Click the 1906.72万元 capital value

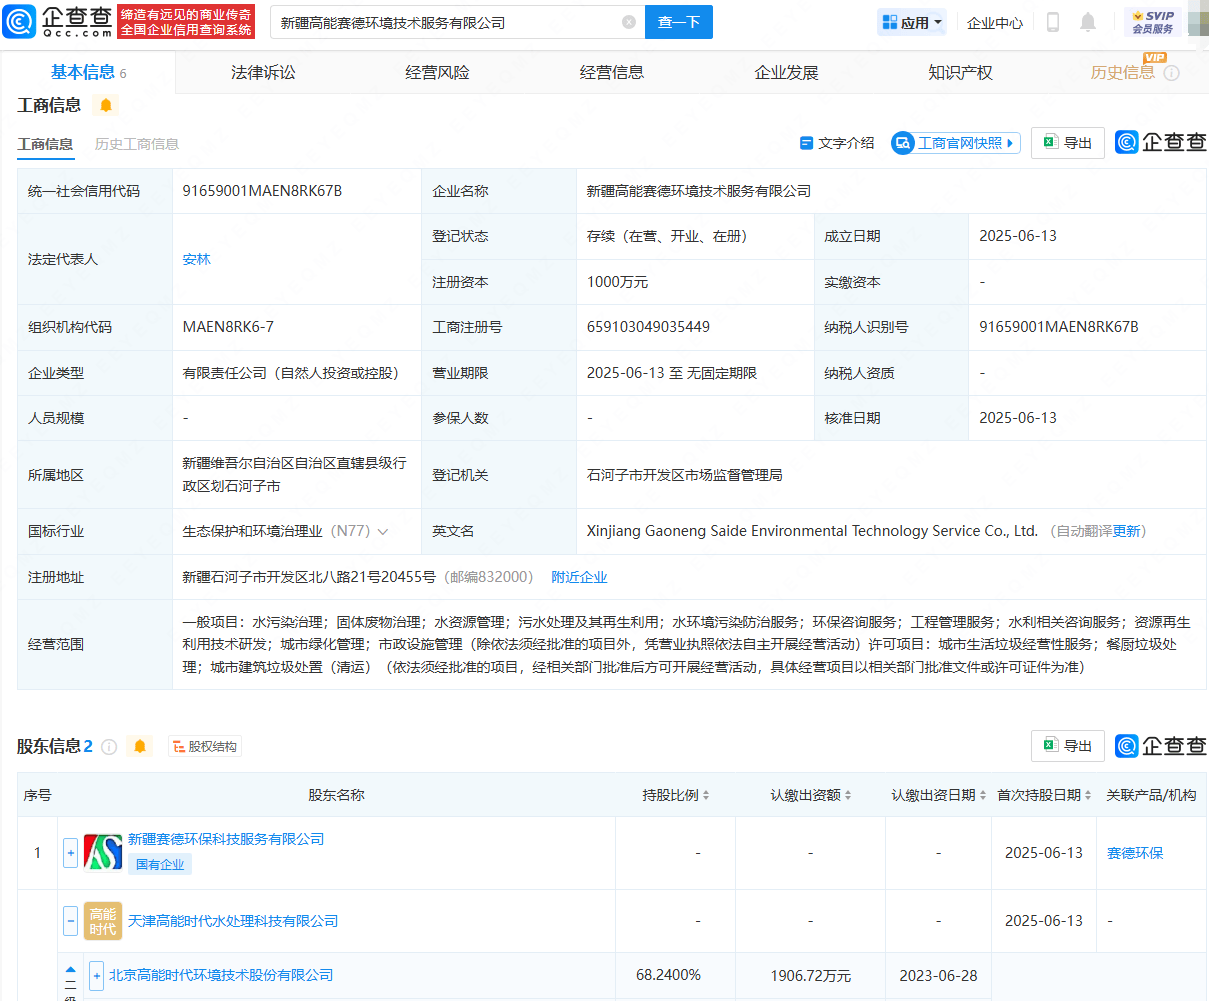pyautogui.click(x=811, y=975)
